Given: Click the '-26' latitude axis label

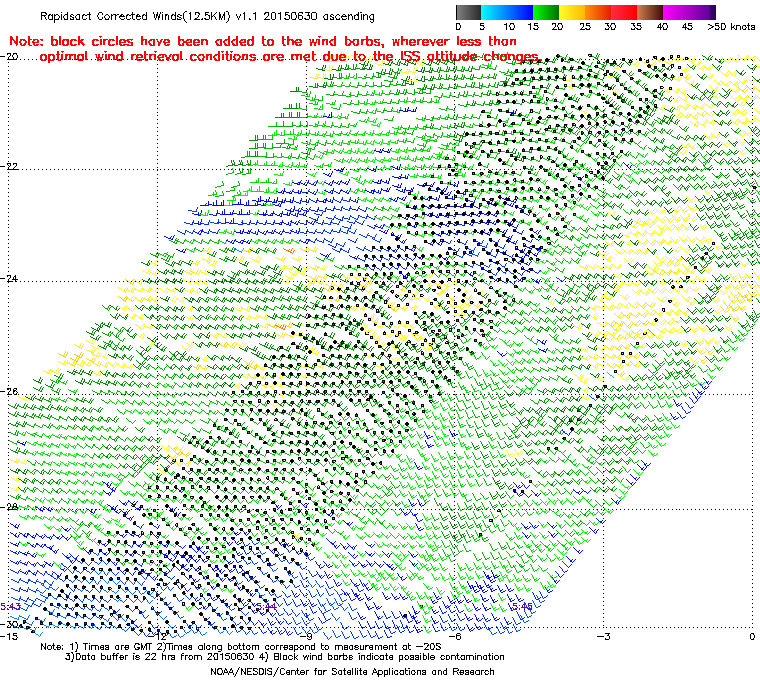Looking at the screenshot, I should click(9, 391).
